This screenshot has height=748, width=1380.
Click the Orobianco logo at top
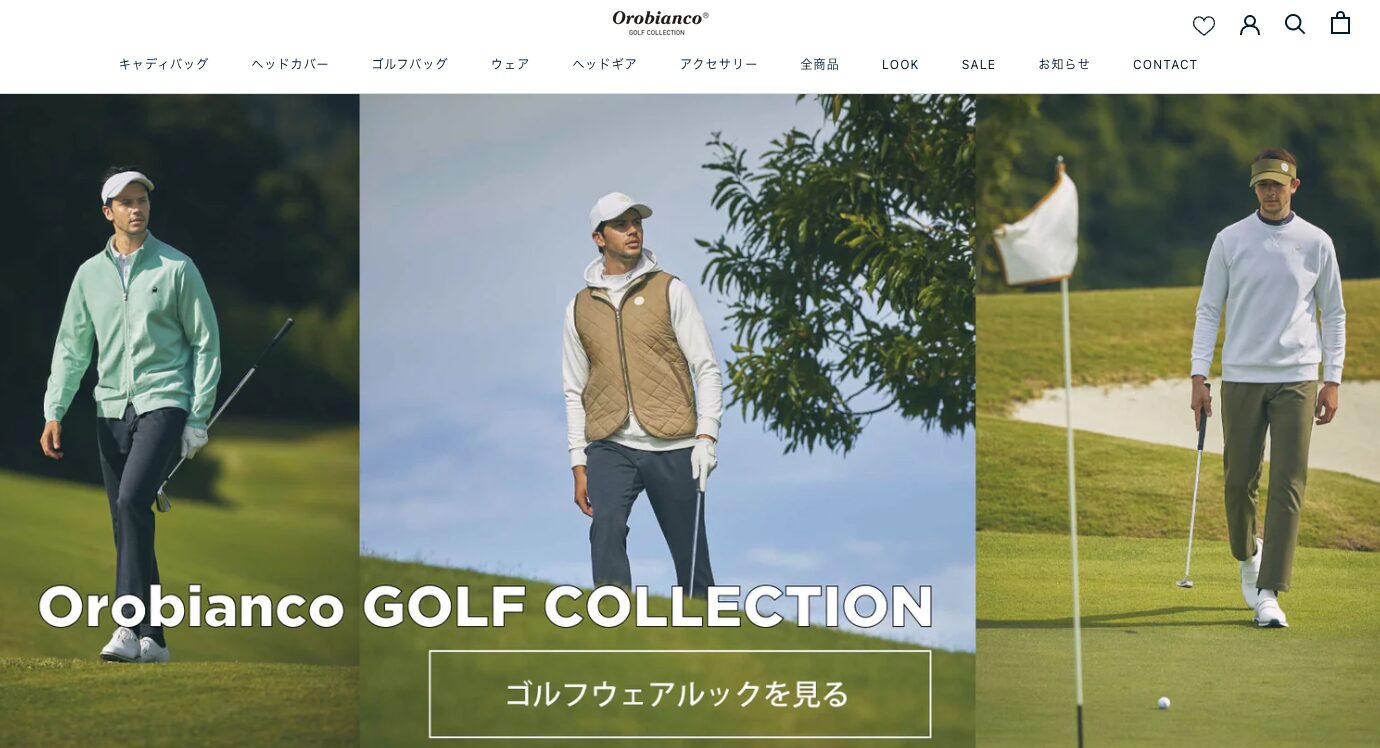click(660, 22)
